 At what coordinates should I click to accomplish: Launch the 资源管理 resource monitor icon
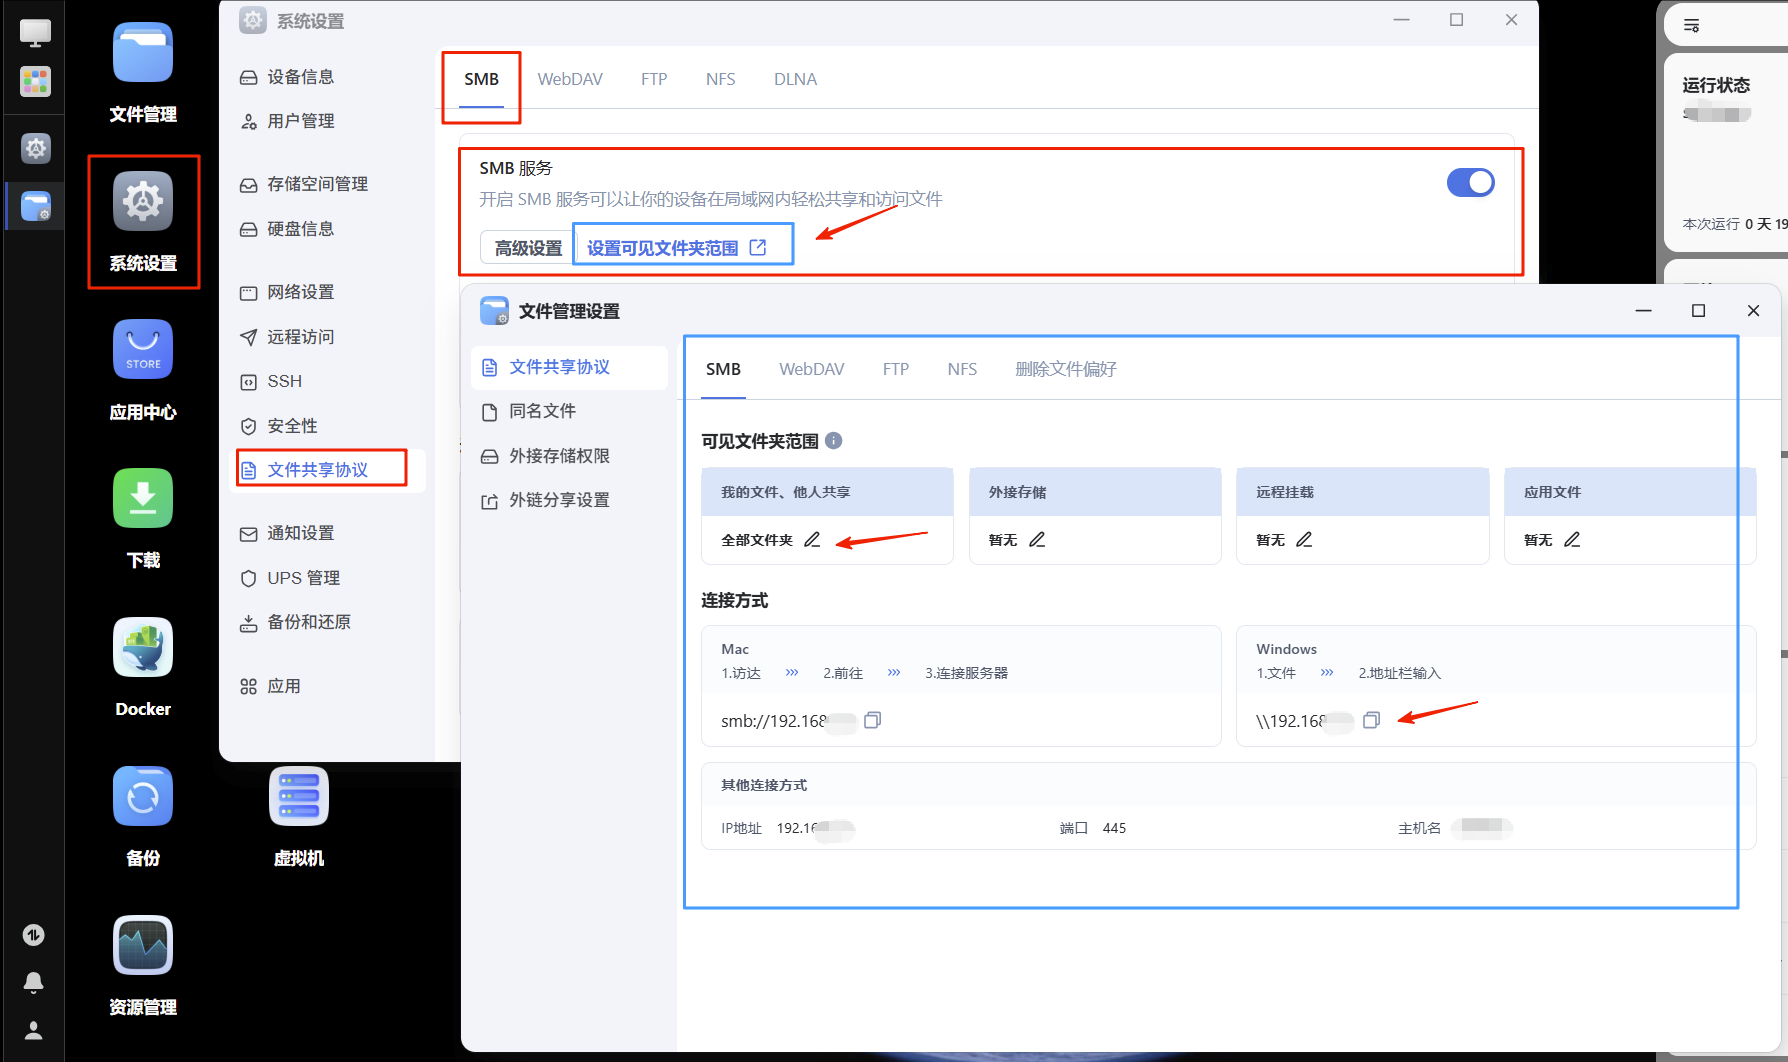pos(143,945)
